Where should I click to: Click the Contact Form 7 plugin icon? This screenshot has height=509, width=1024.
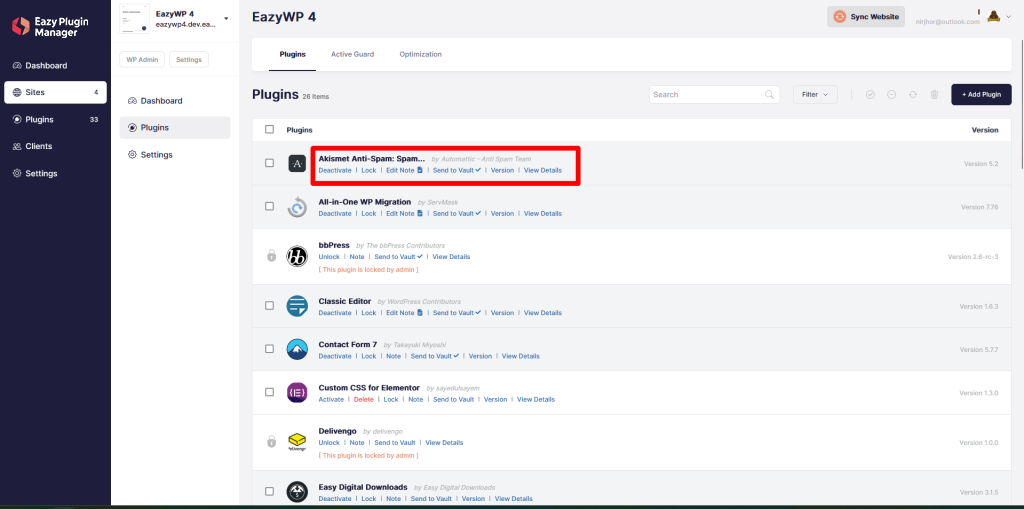pos(297,349)
